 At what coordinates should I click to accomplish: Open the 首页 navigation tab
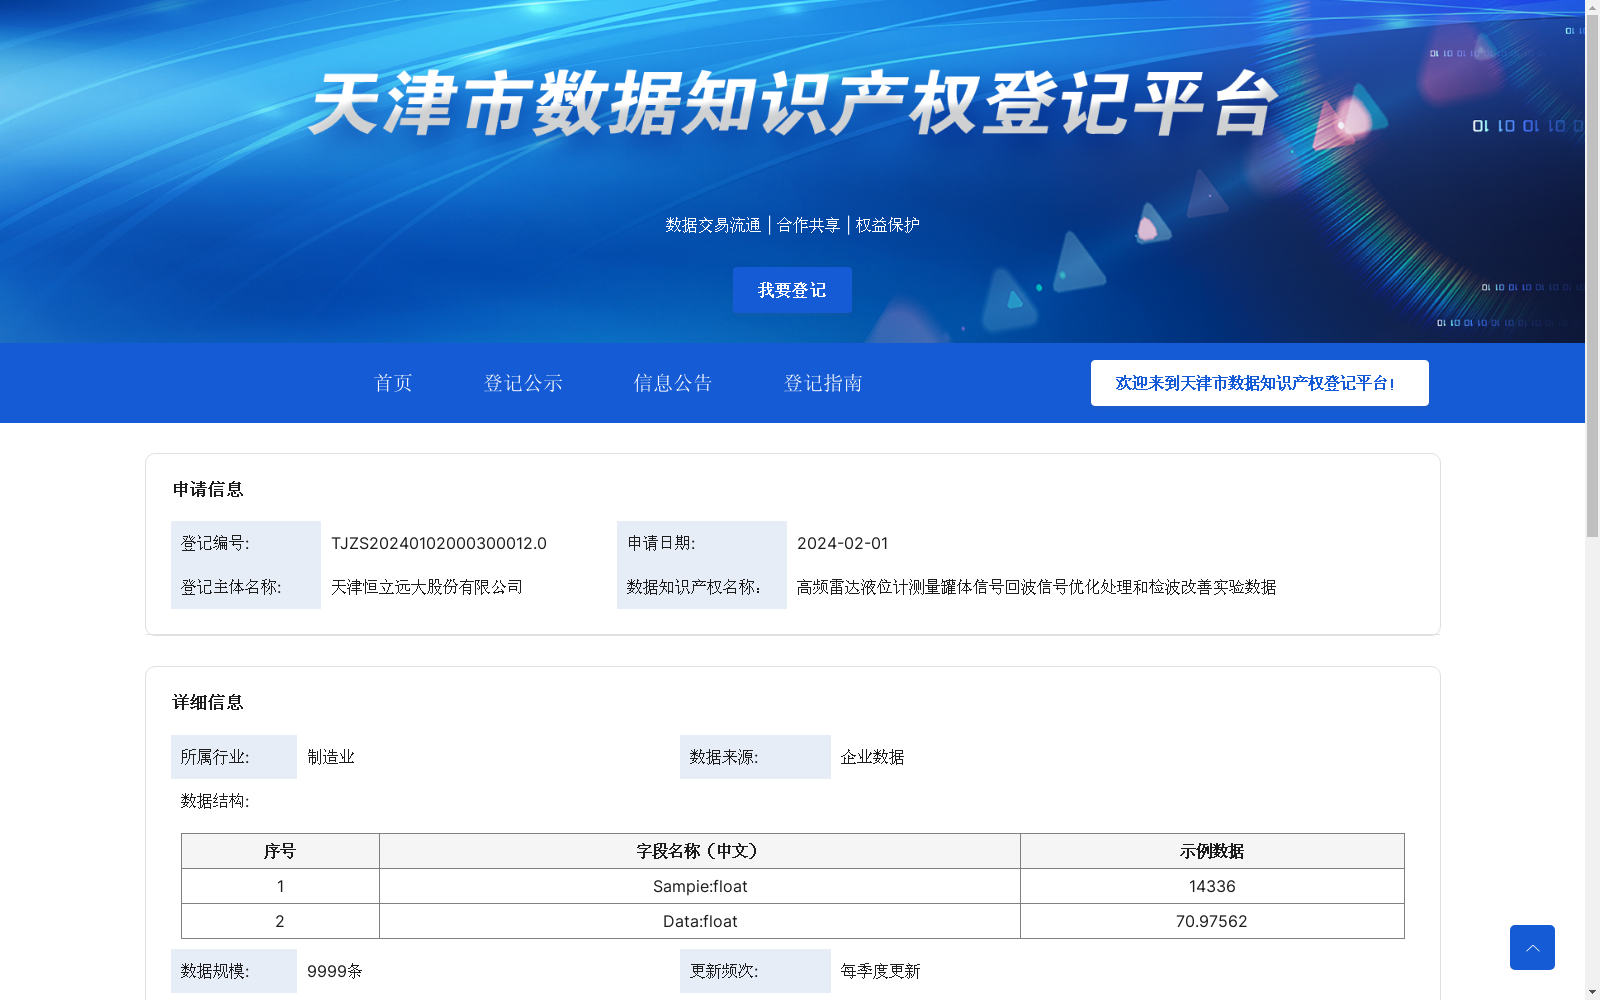coord(393,383)
